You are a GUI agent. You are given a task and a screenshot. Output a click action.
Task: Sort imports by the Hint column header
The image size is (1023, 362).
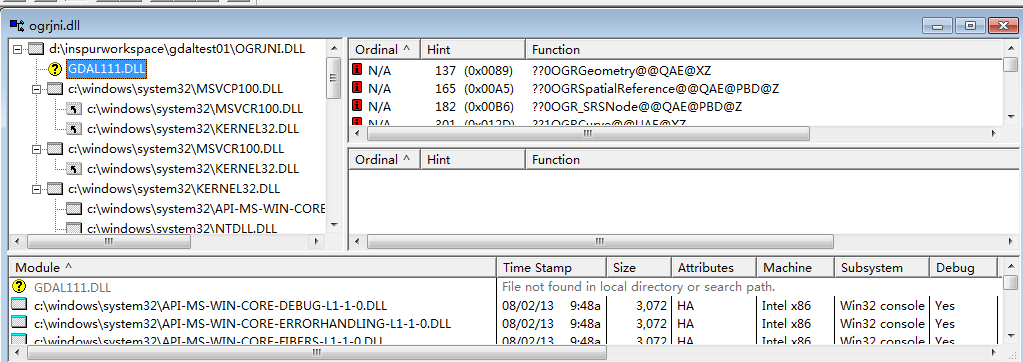point(473,50)
